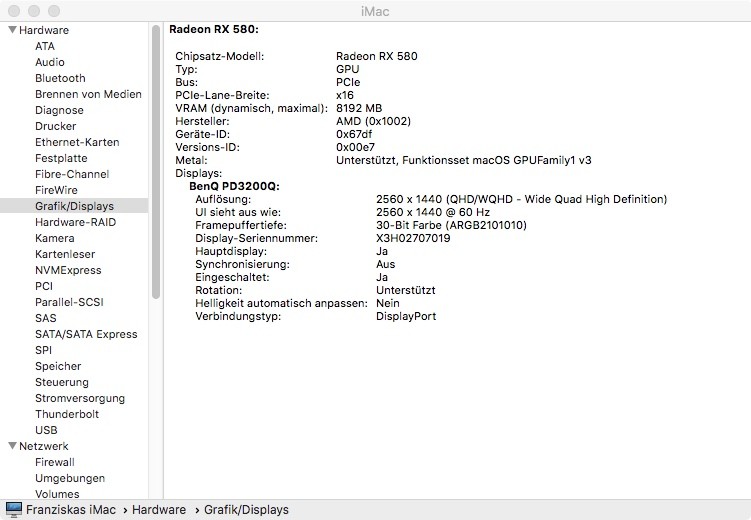This screenshot has height=520, width=751.
Task: Click the iMac computer icon in path bar
Action: coord(14,510)
